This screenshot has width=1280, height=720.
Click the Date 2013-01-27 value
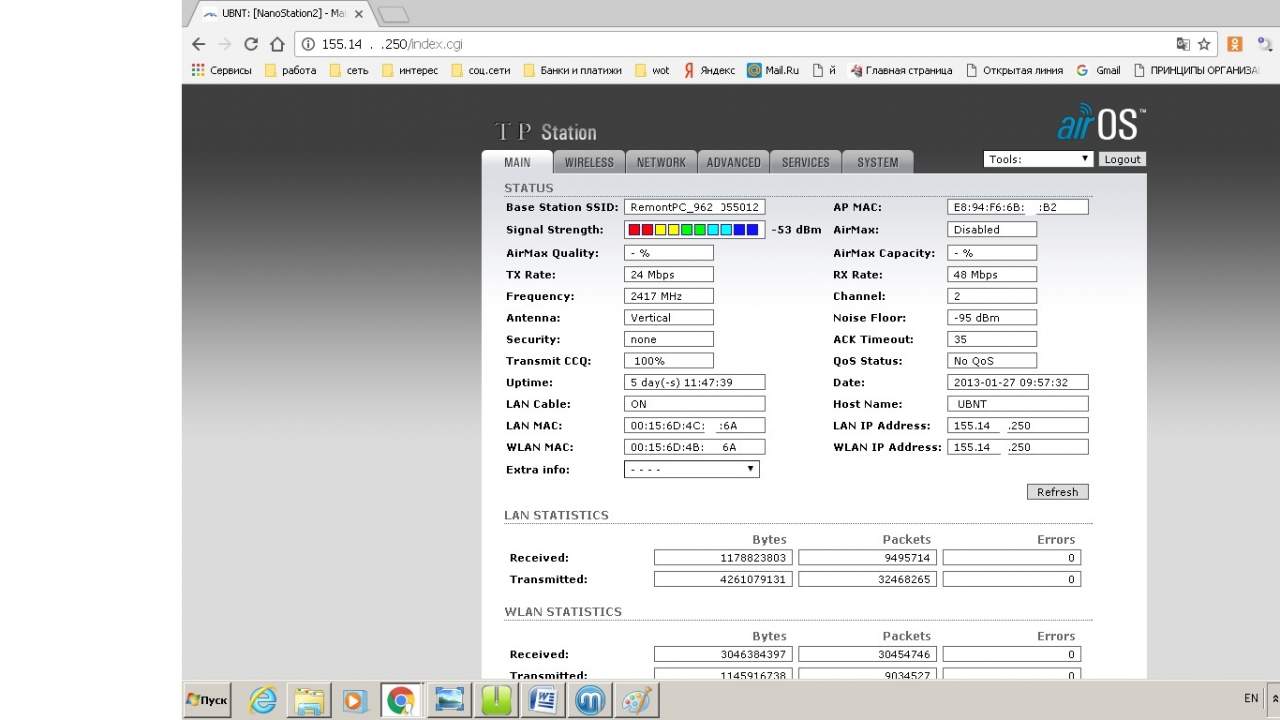tap(1017, 383)
